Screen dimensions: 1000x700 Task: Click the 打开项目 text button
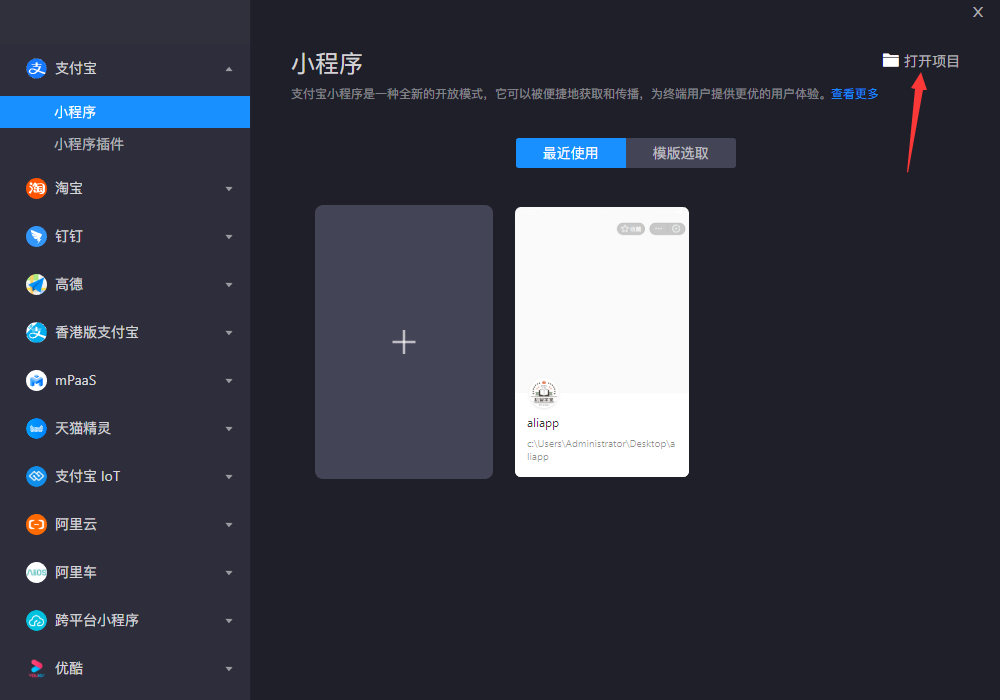(931, 61)
